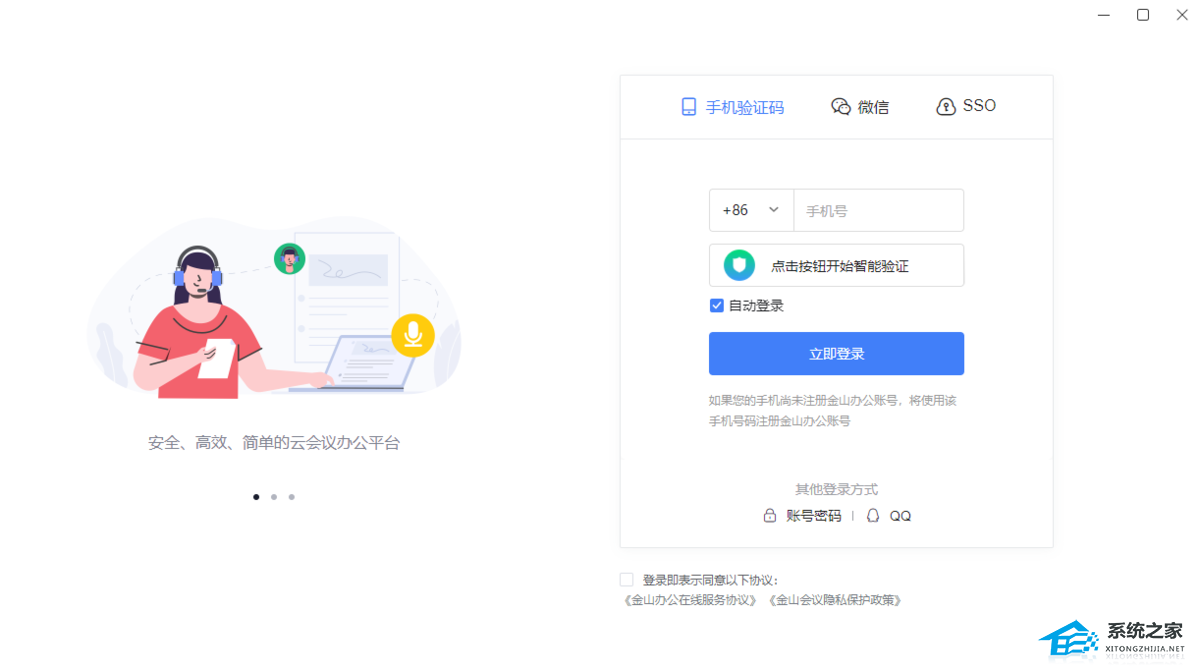The width and height of the screenshot is (1200, 667).
Task: Click the green avatar icon in illustration
Action: click(289, 259)
